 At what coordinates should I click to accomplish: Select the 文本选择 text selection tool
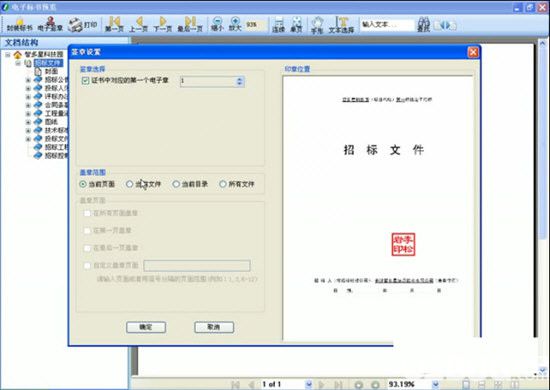point(341,25)
